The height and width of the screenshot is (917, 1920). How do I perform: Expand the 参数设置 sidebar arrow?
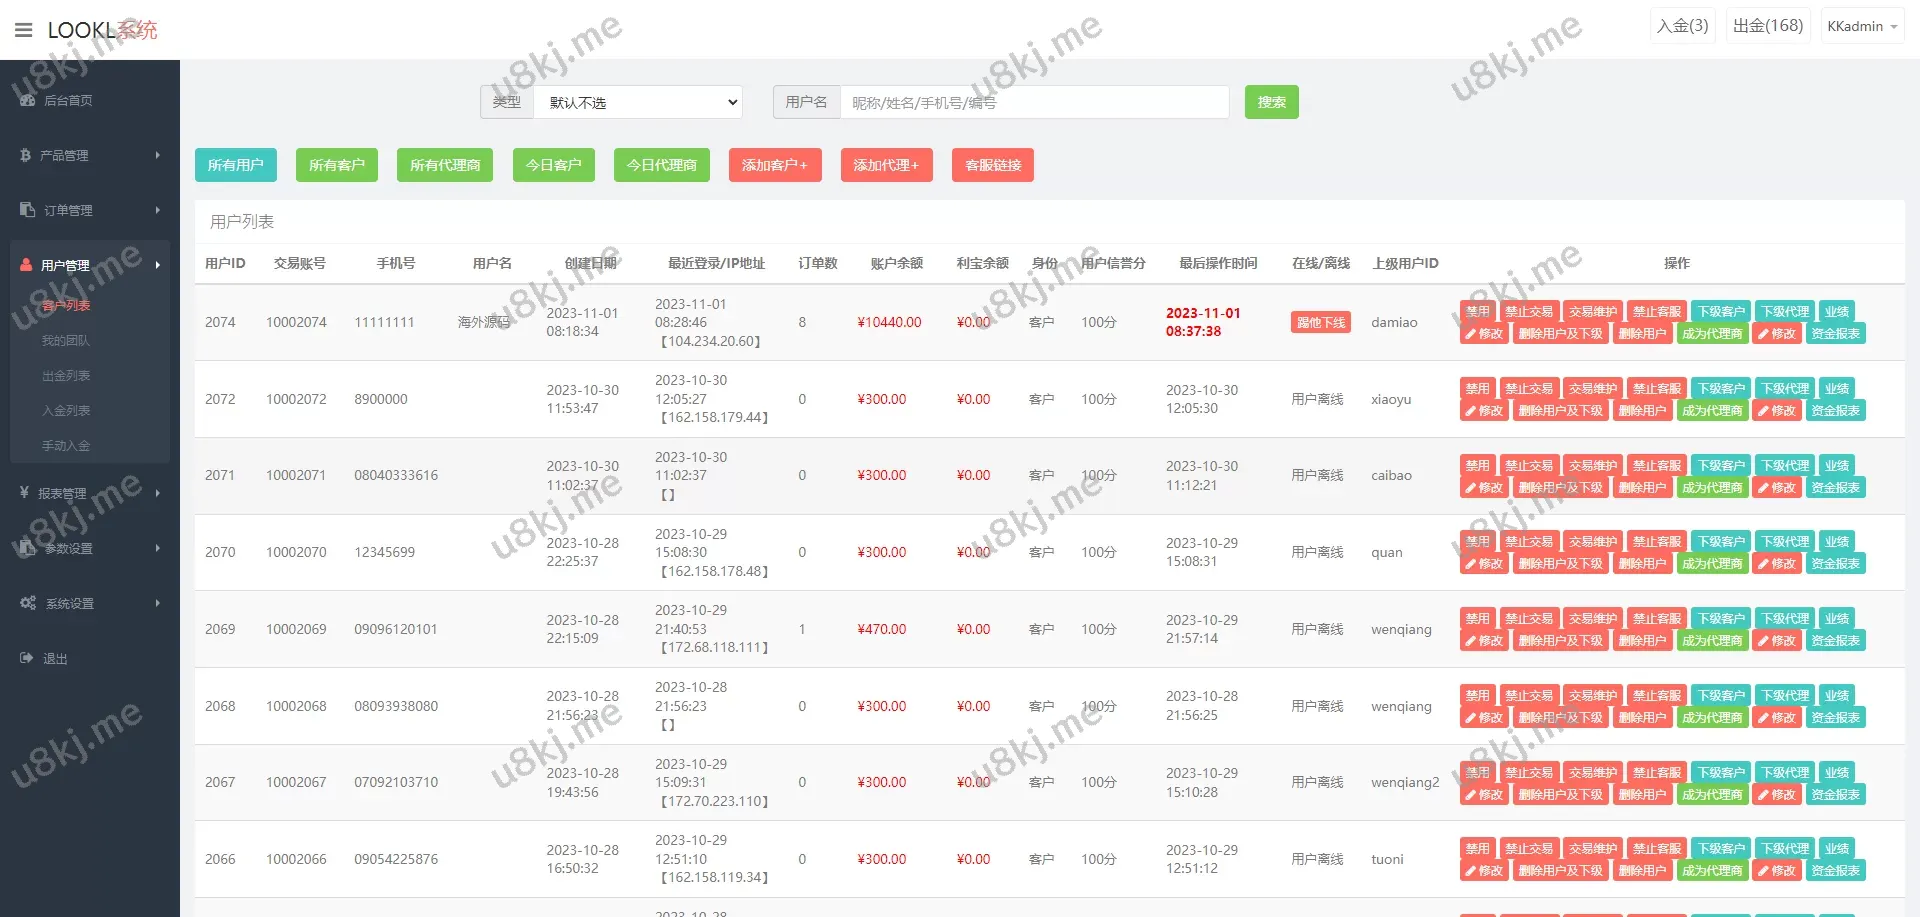pyautogui.click(x=157, y=548)
